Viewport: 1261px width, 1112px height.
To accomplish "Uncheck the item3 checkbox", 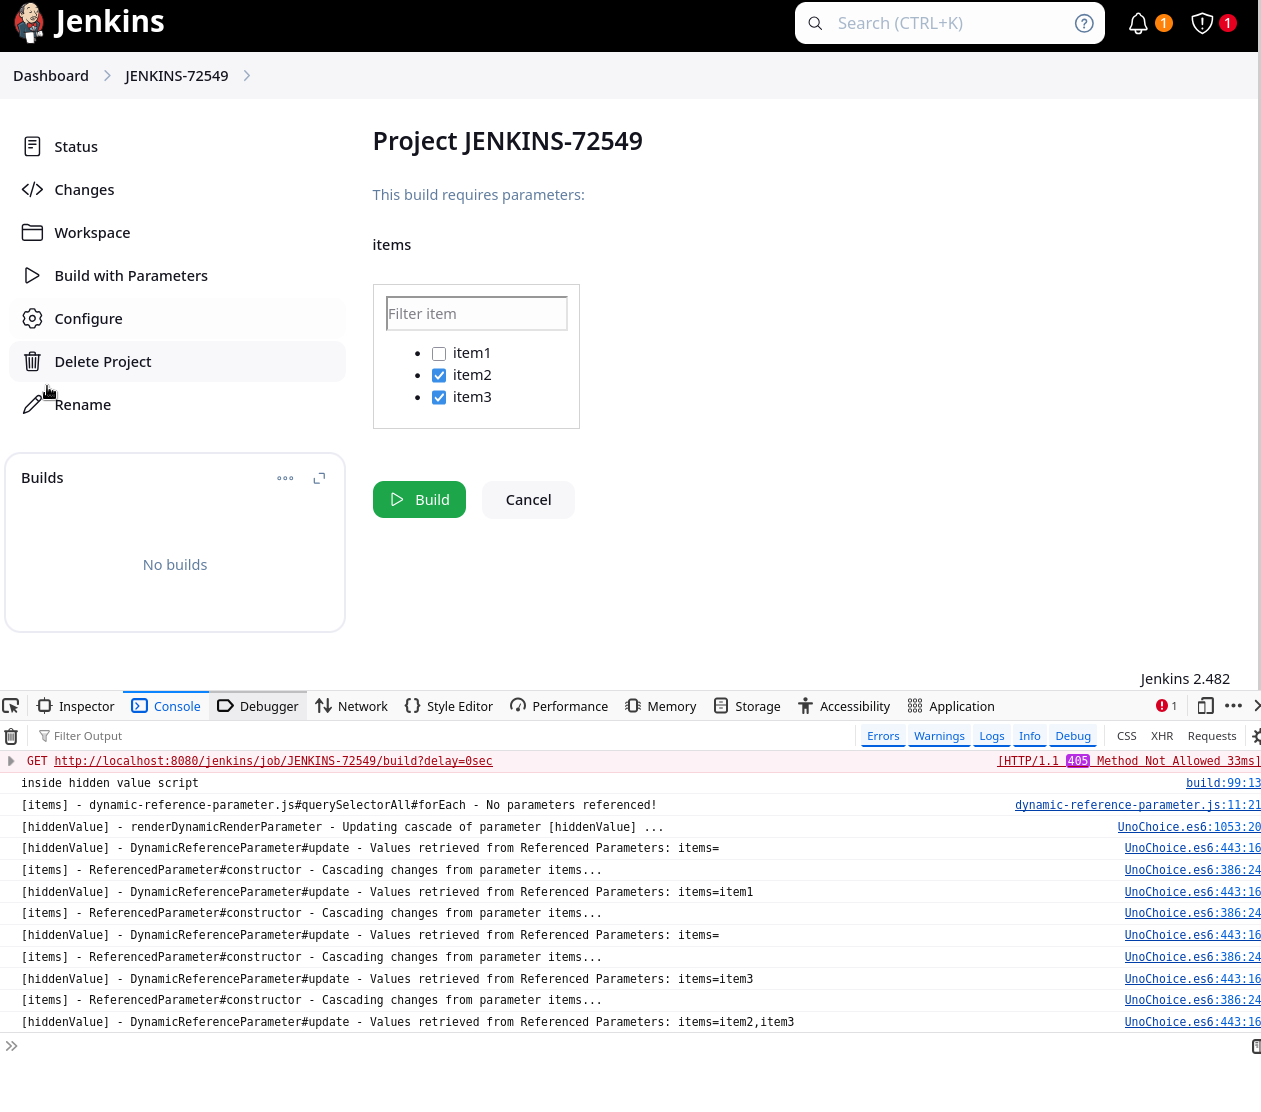I will [439, 397].
